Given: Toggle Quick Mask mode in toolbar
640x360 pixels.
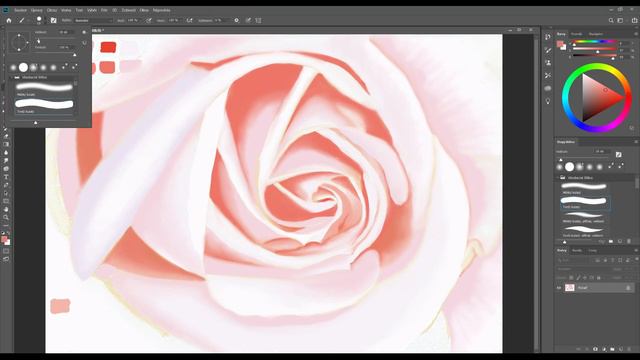Looking at the screenshot, I should (x=6, y=251).
